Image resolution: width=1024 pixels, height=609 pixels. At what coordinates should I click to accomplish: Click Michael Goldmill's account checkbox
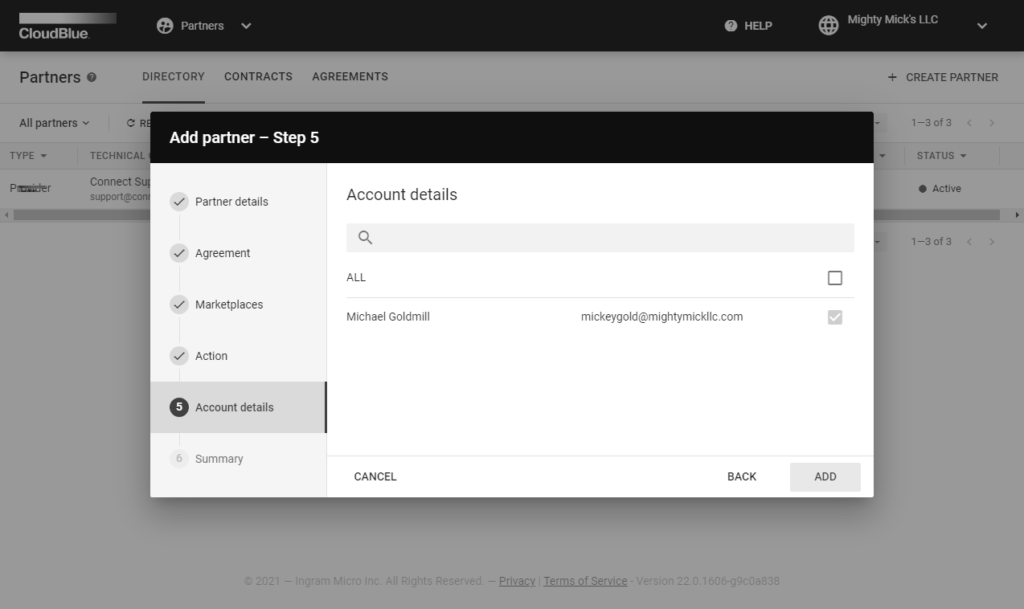[x=835, y=315]
